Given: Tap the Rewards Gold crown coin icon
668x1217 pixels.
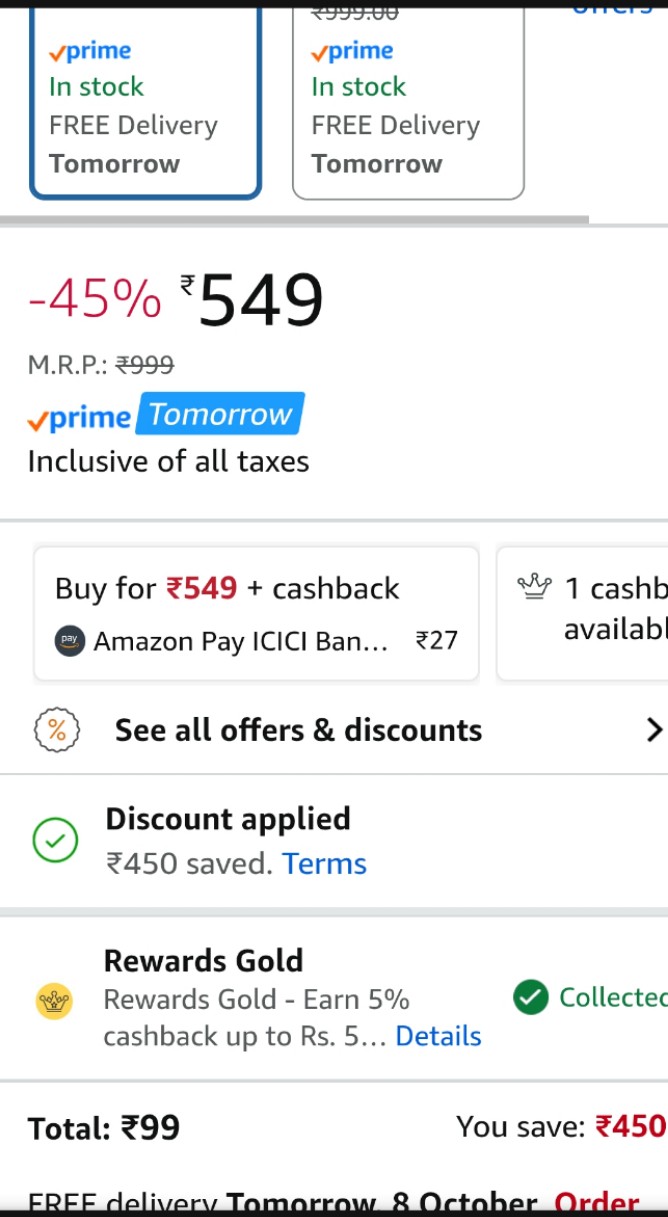Looking at the screenshot, I should click(54, 1000).
